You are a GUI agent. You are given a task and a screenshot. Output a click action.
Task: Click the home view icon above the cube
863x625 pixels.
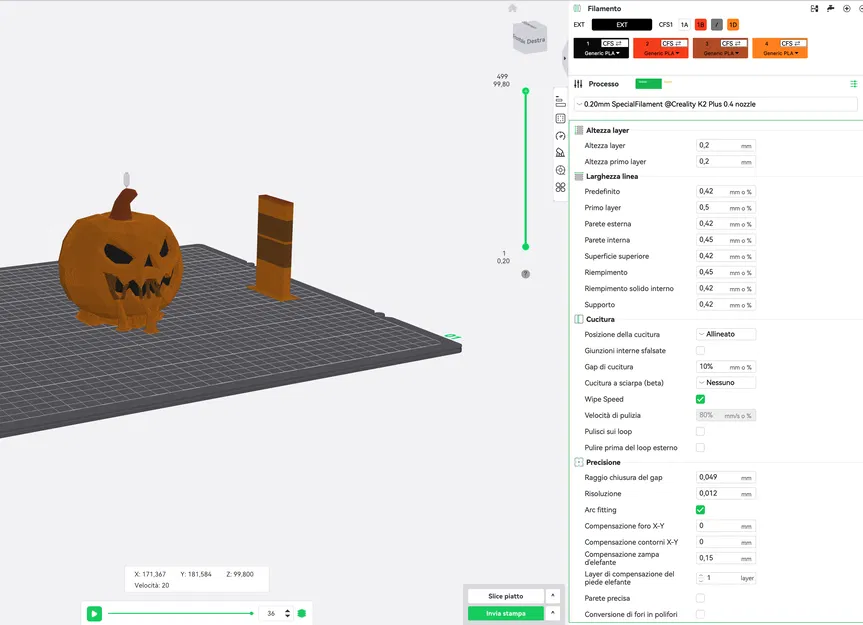point(512,8)
